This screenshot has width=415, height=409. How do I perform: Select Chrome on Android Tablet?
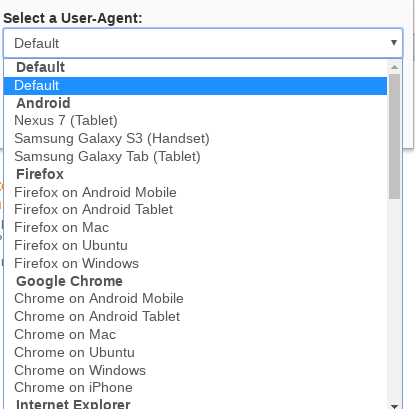tap(195, 317)
